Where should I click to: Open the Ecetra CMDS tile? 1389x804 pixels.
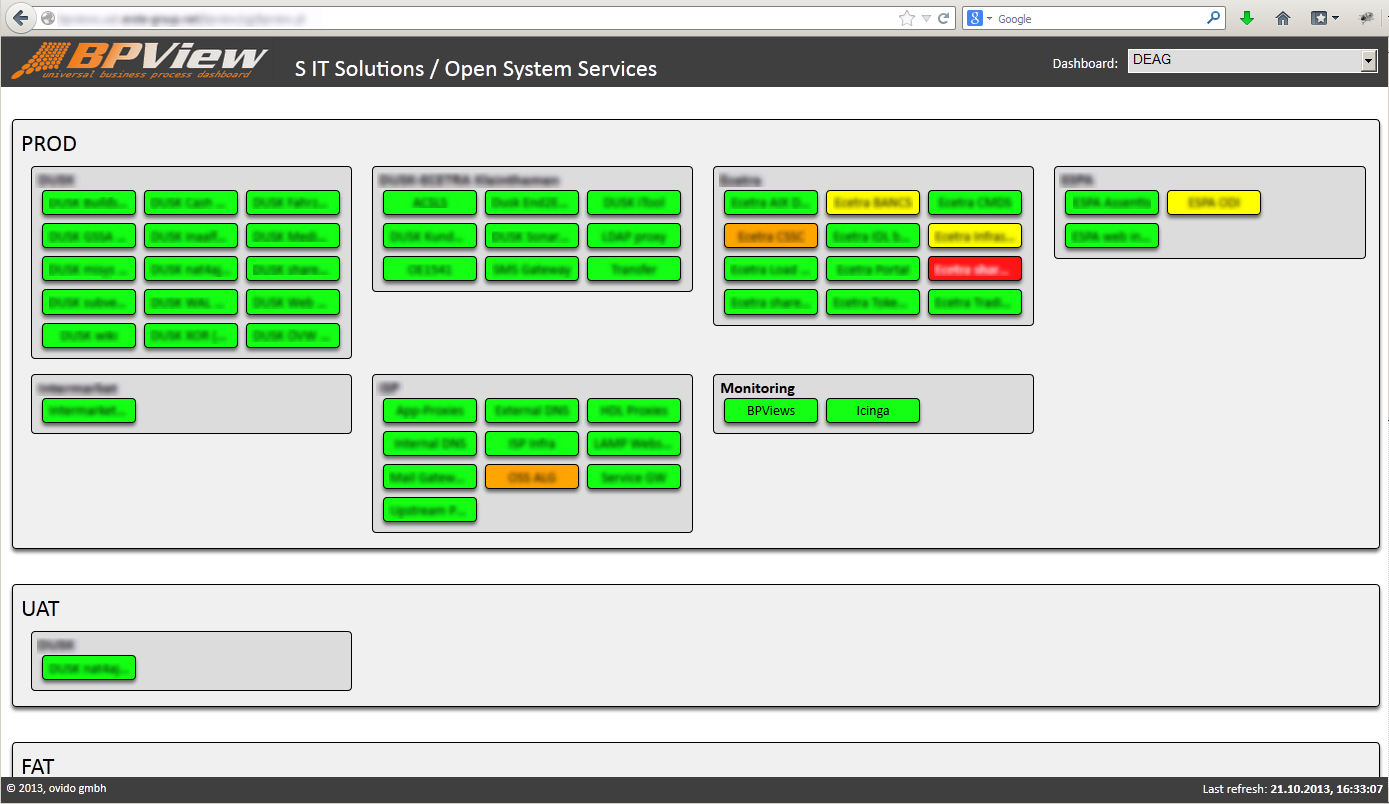(975, 203)
